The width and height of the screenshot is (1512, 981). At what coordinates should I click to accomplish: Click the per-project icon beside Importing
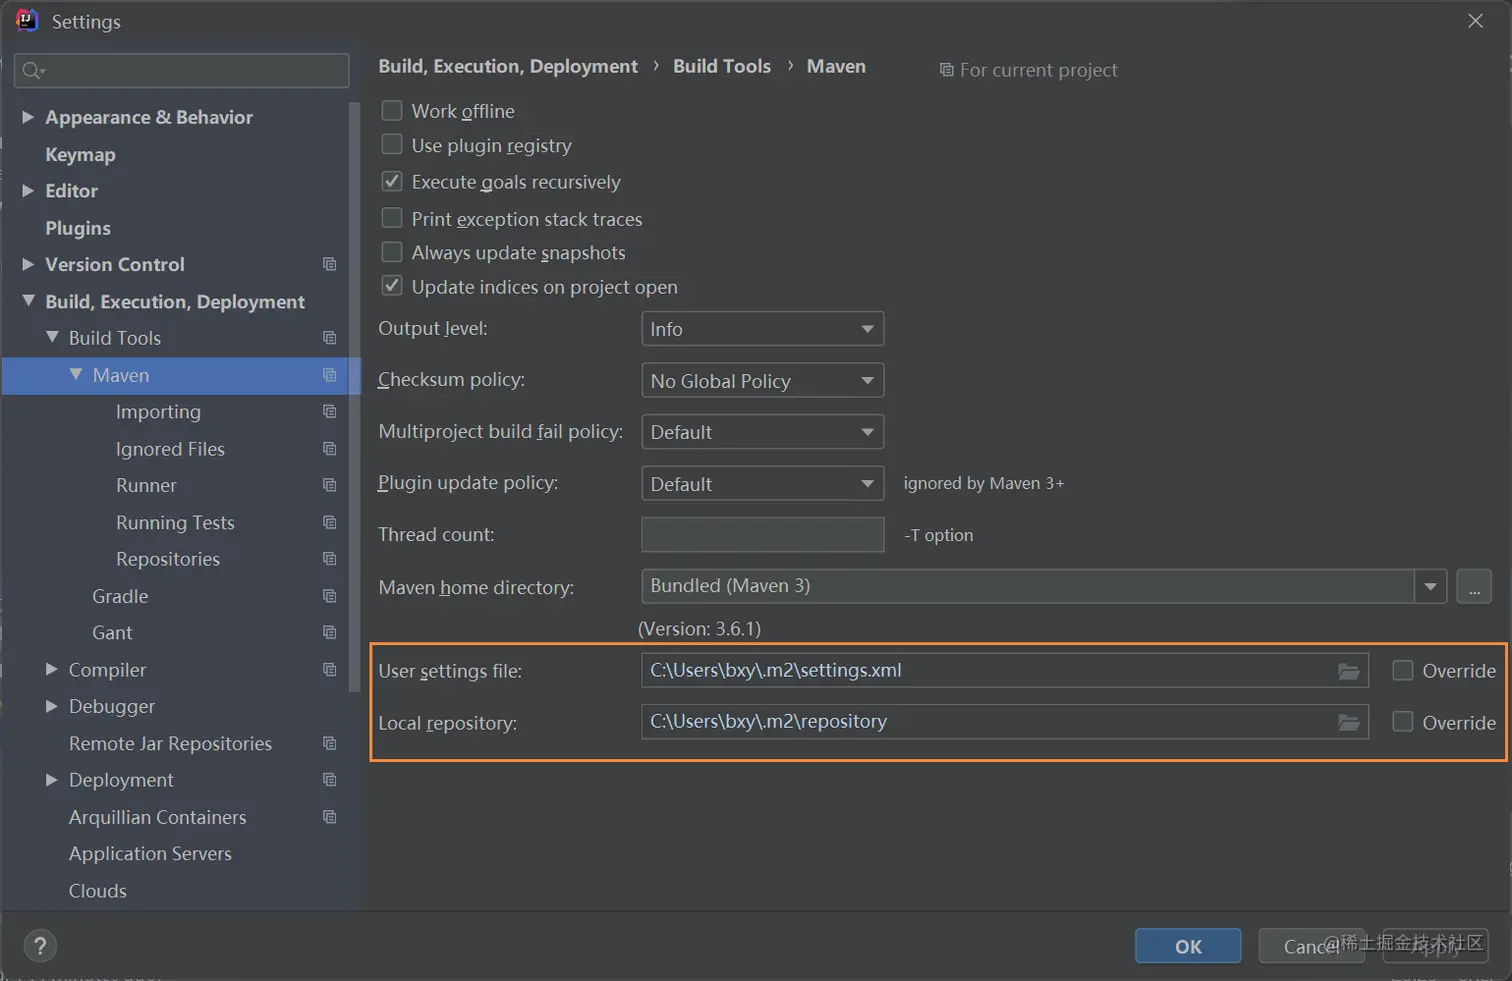coord(329,412)
